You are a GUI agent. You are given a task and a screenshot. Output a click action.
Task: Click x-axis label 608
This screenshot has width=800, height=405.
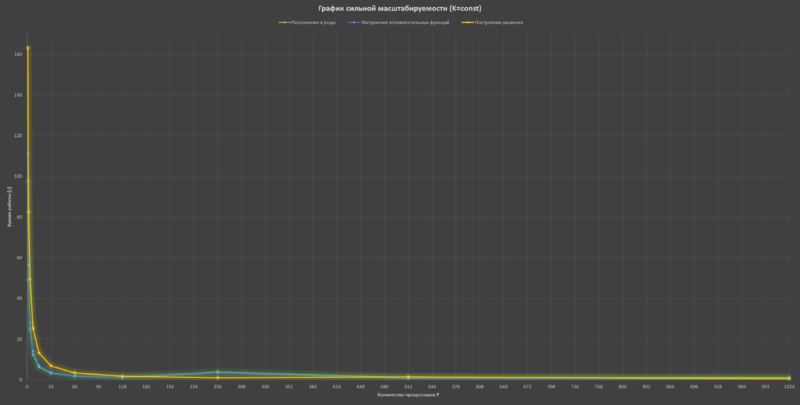pos(480,387)
